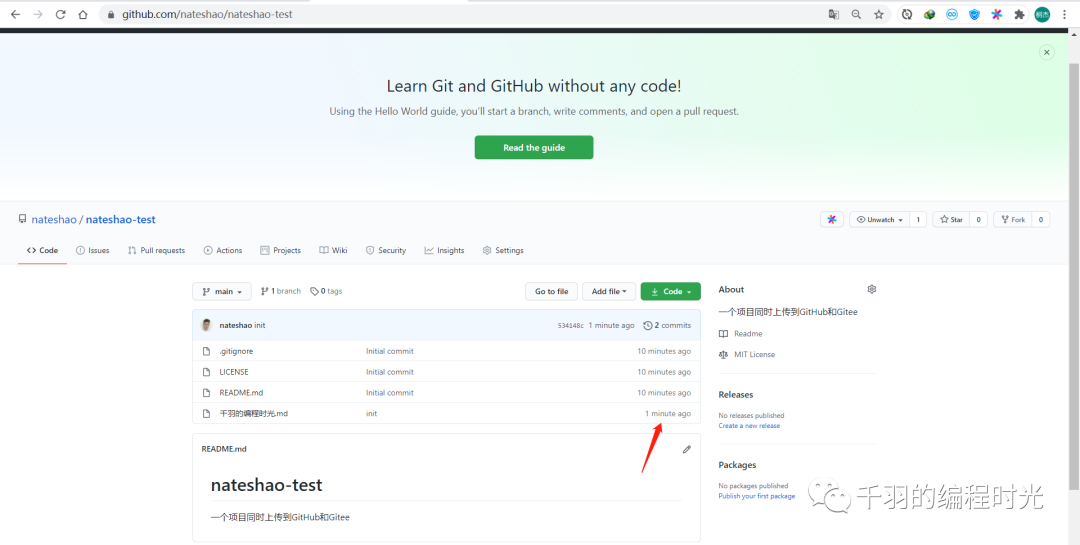Image resolution: width=1080 pixels, height=545 pixels.
Task: Open the .gitignore file
Action: click(236, 351)
